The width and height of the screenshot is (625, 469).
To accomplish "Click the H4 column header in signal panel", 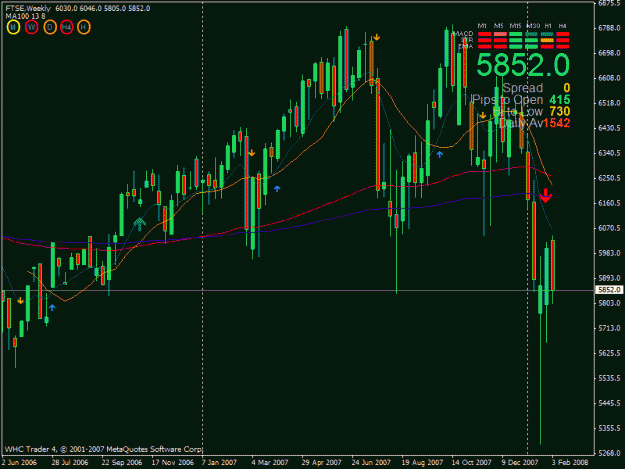I will tap(562, 26).
